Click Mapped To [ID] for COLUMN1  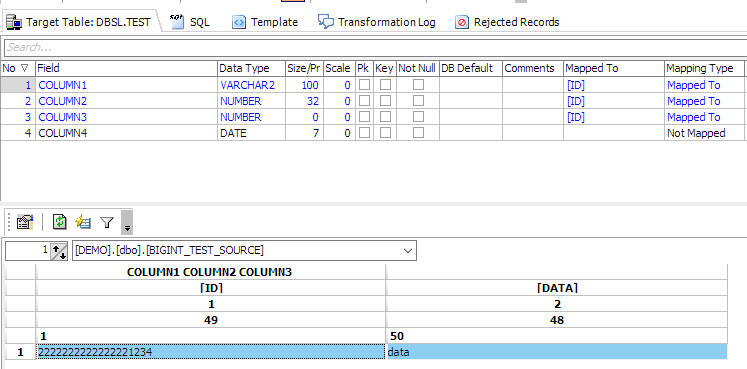pos(614,85)
